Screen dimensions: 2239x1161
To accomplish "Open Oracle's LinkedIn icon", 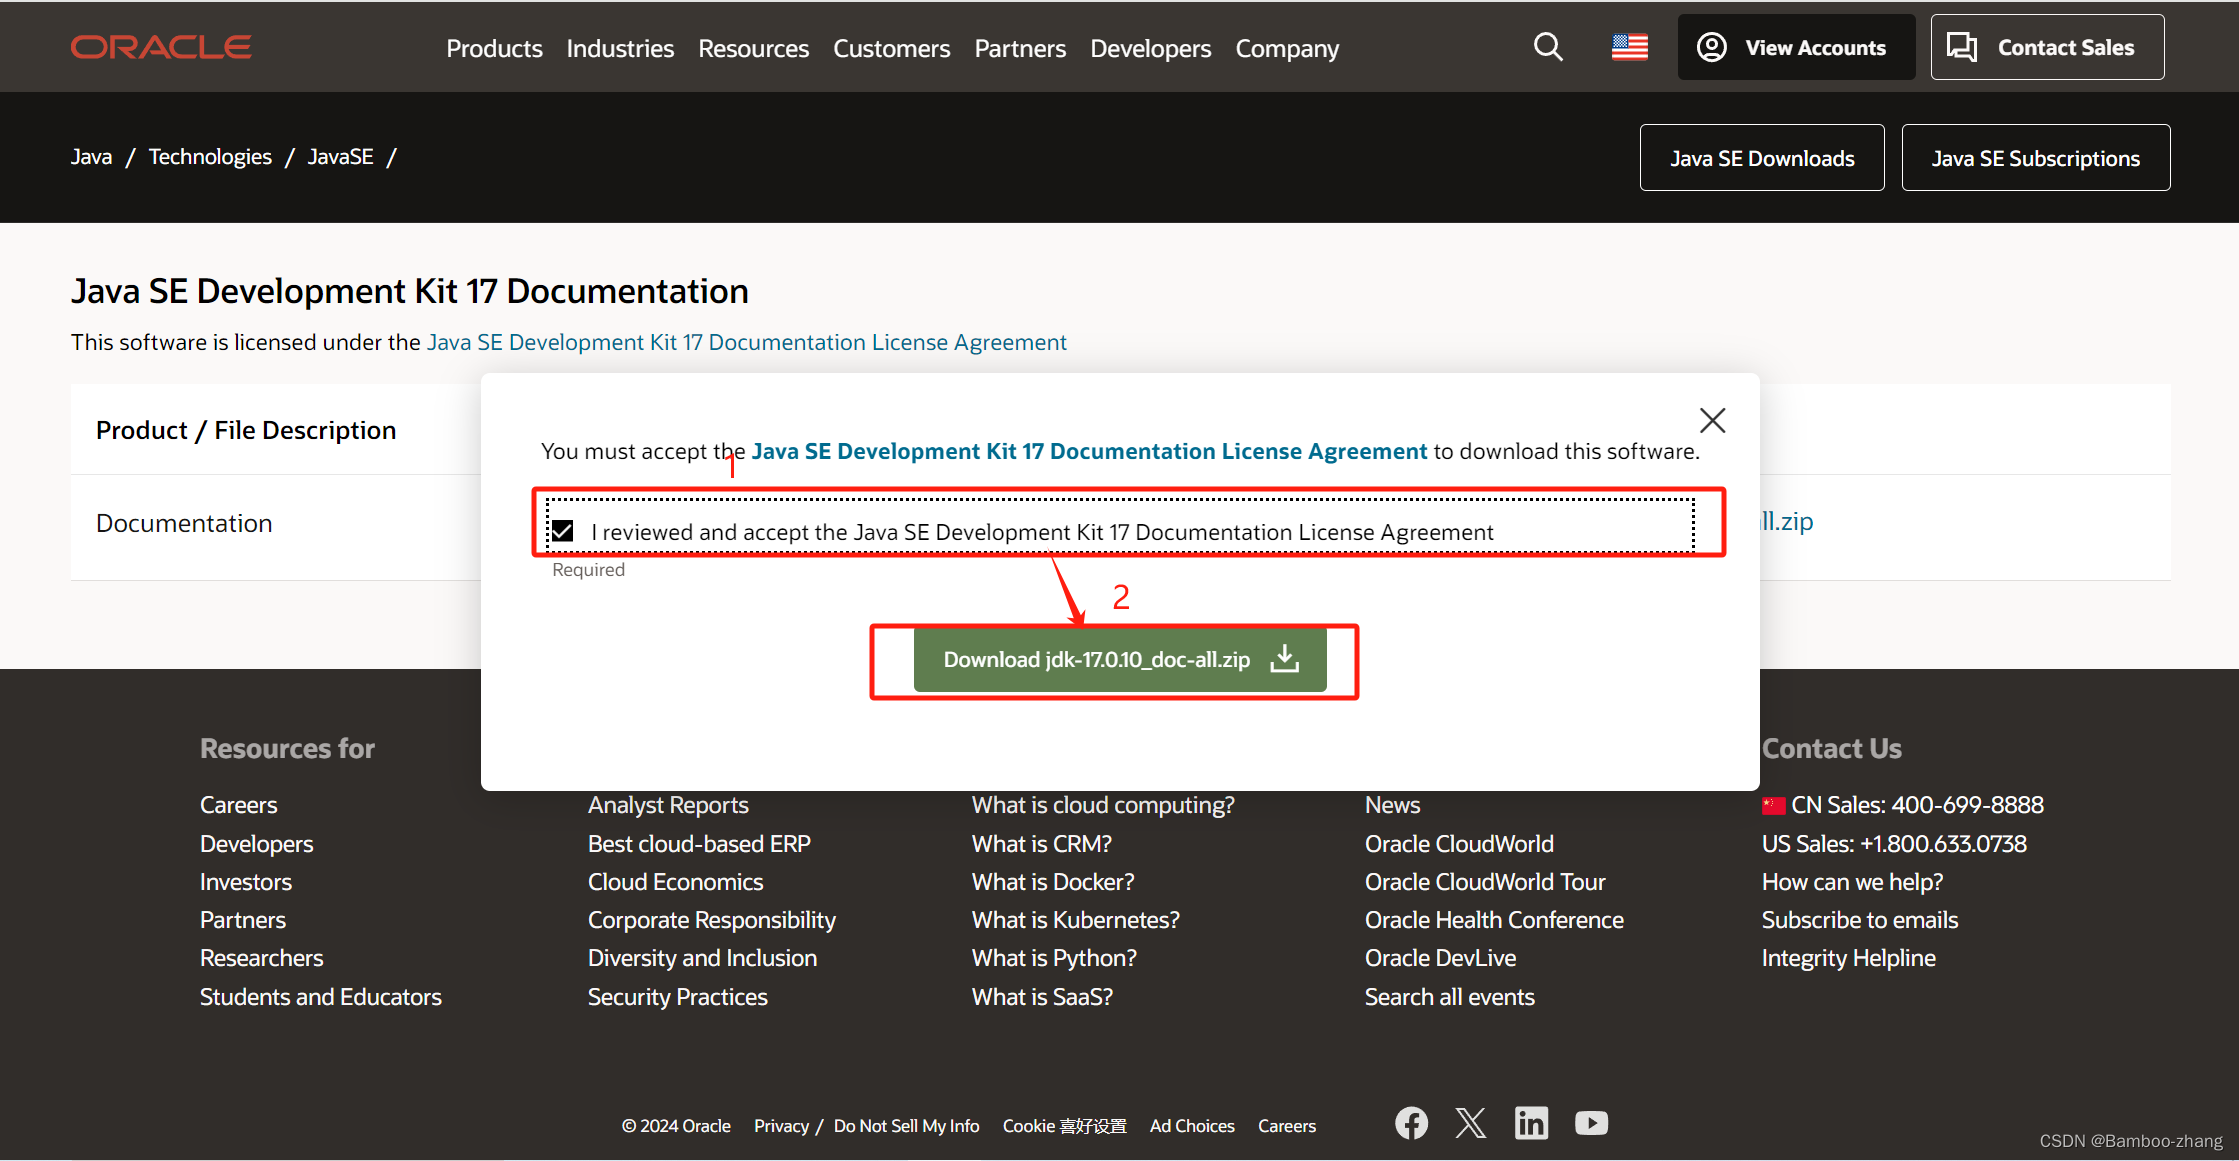I will (x=1531, y=1124).
